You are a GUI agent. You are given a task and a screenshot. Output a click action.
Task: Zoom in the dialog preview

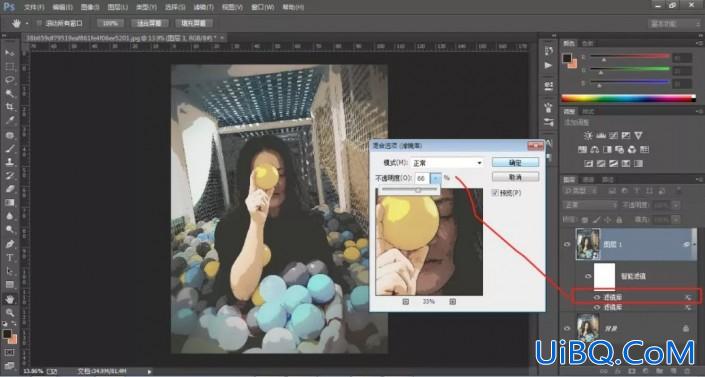coord(452,301)
